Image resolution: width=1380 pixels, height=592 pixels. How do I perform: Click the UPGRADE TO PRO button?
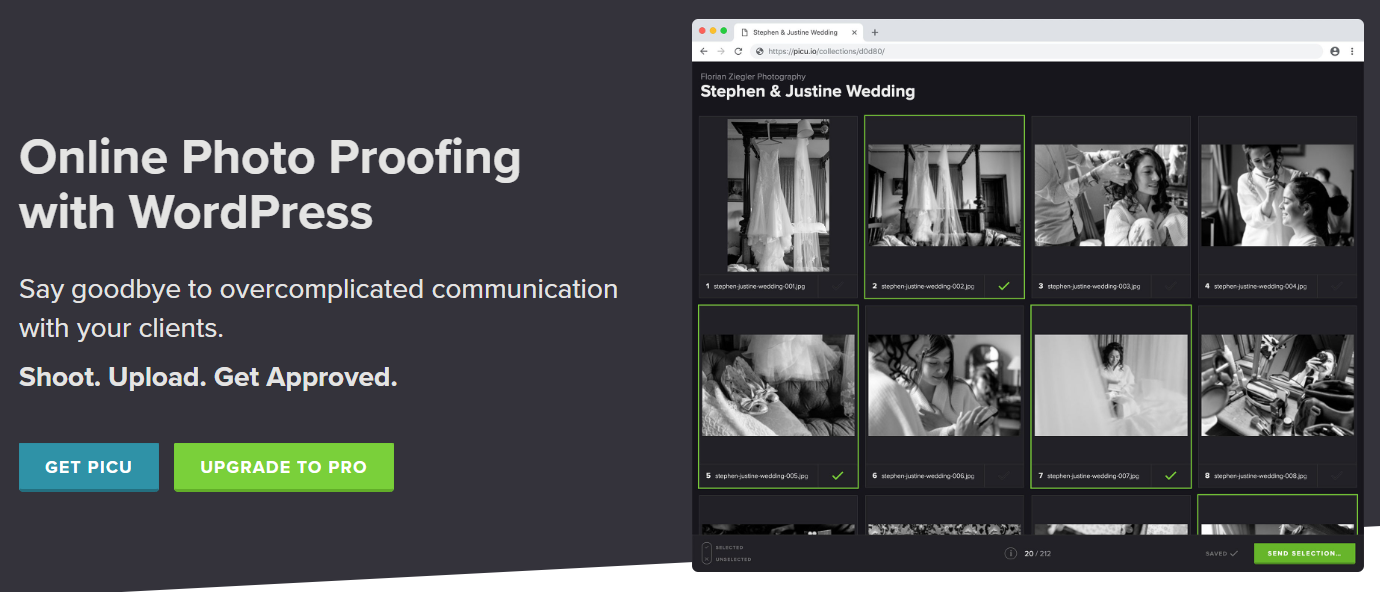point(283,466)
